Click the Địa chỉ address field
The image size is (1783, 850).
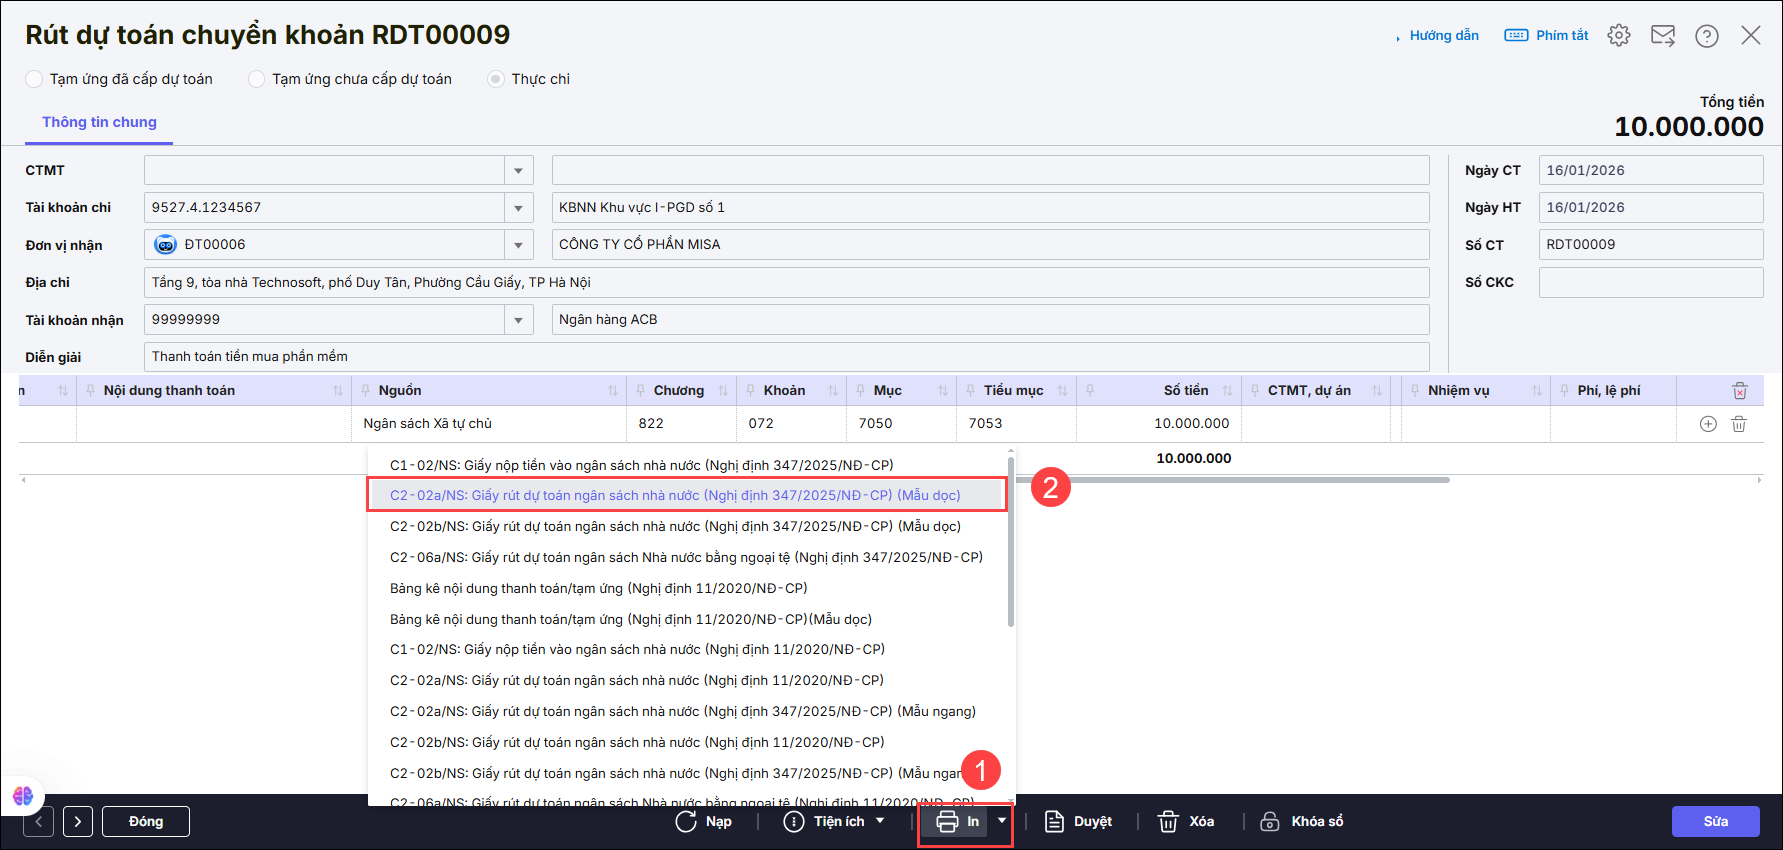coord(787,282)
